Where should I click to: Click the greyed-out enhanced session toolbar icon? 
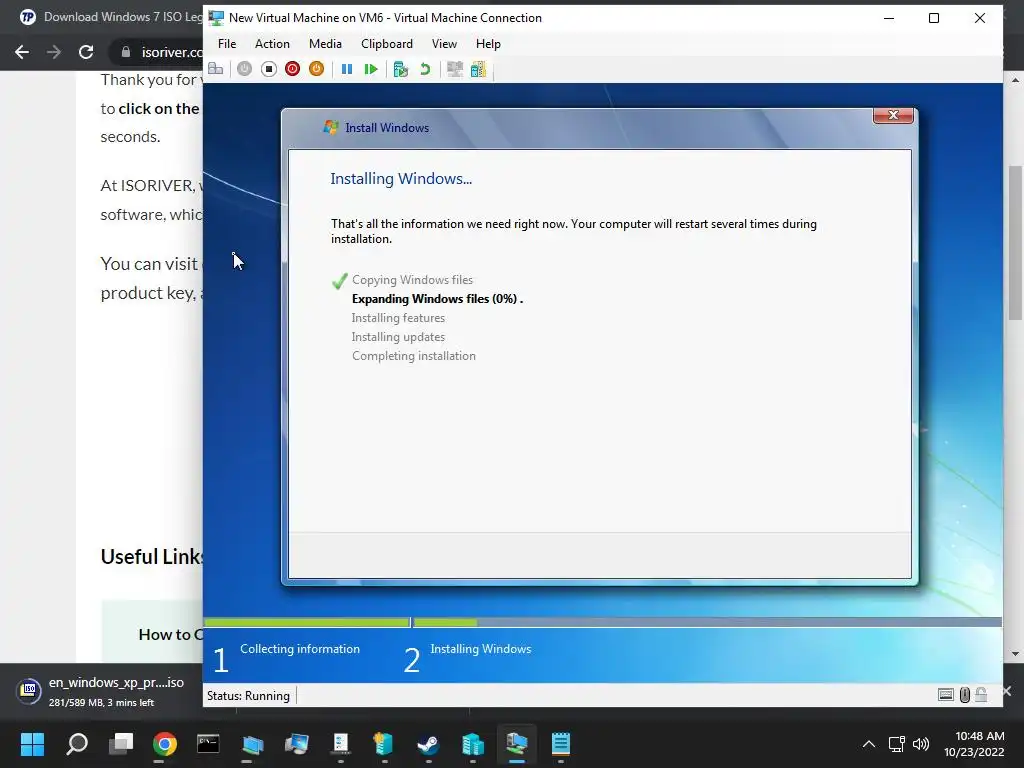(x=455, y=69)
